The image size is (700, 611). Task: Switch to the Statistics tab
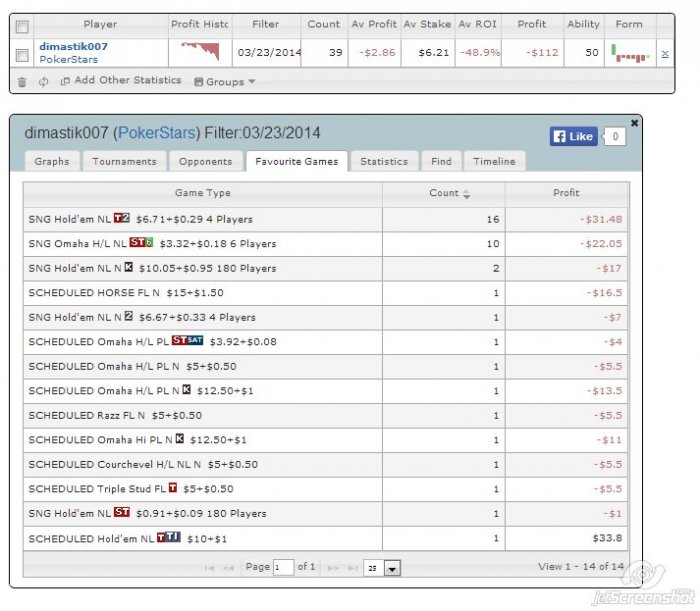tap(384, 161)
